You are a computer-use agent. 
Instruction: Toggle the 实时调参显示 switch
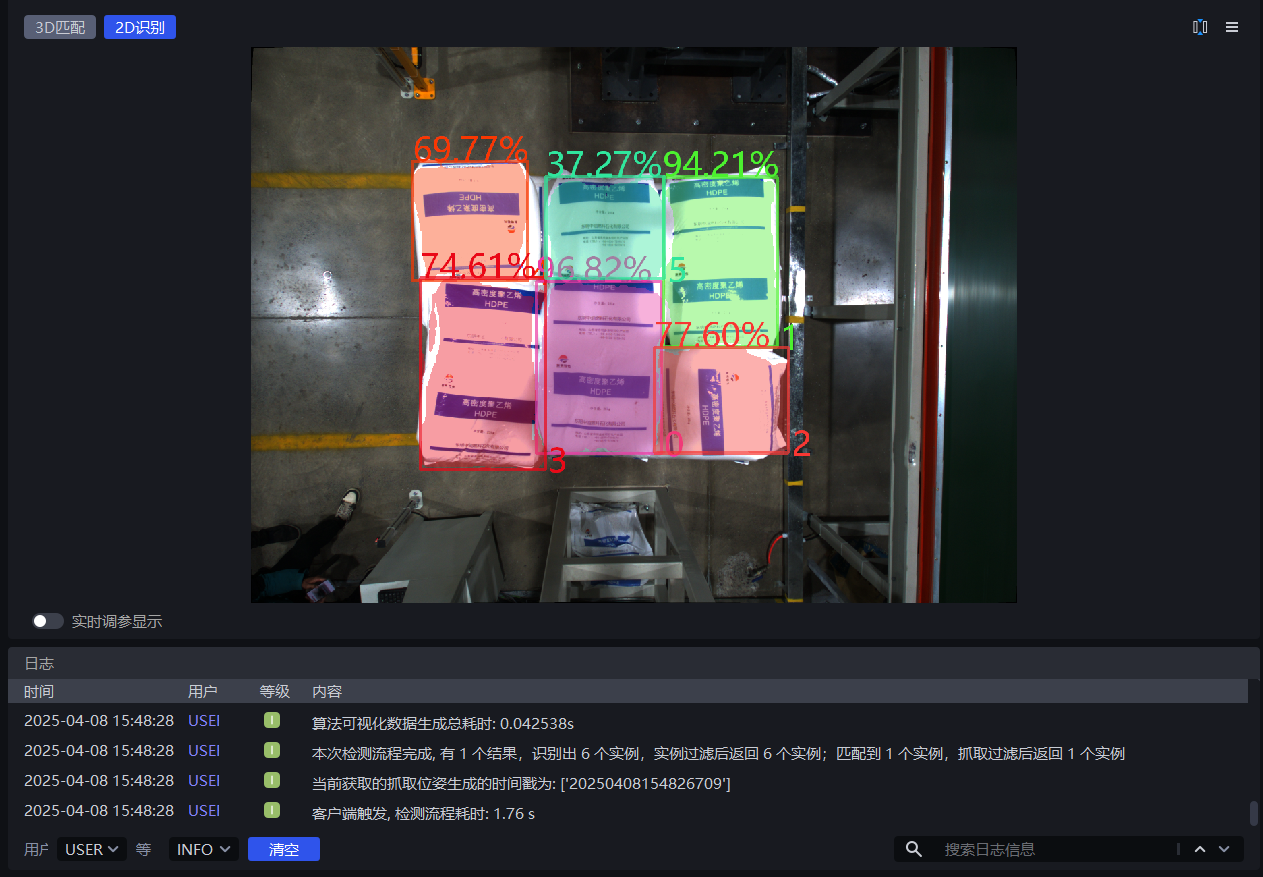click(x=47, y=621)
